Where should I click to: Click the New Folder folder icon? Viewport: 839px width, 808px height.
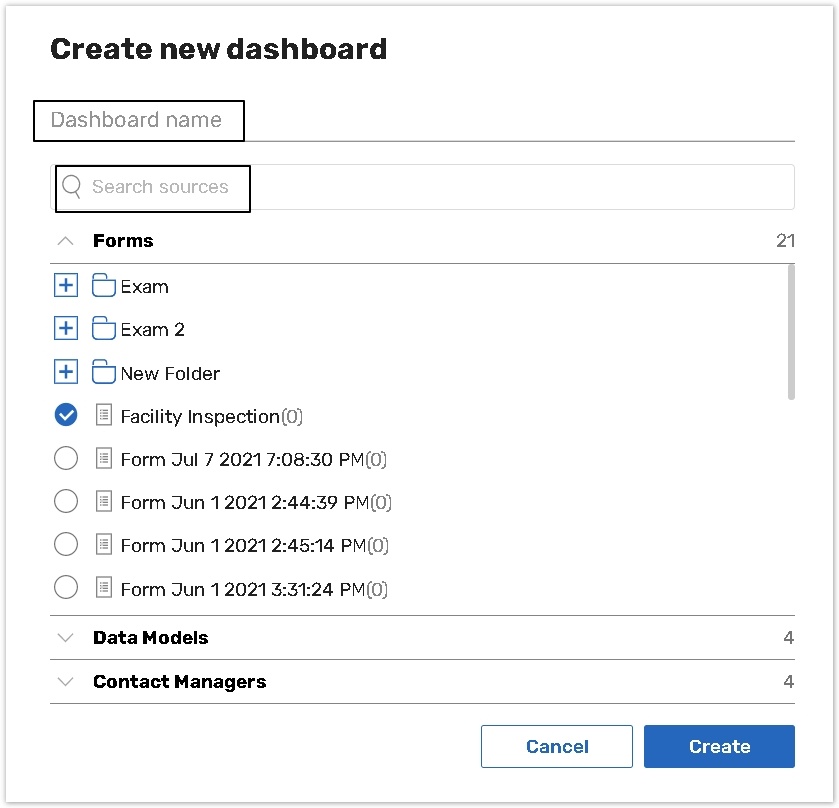pyautogui.click(x=103, y=373)
